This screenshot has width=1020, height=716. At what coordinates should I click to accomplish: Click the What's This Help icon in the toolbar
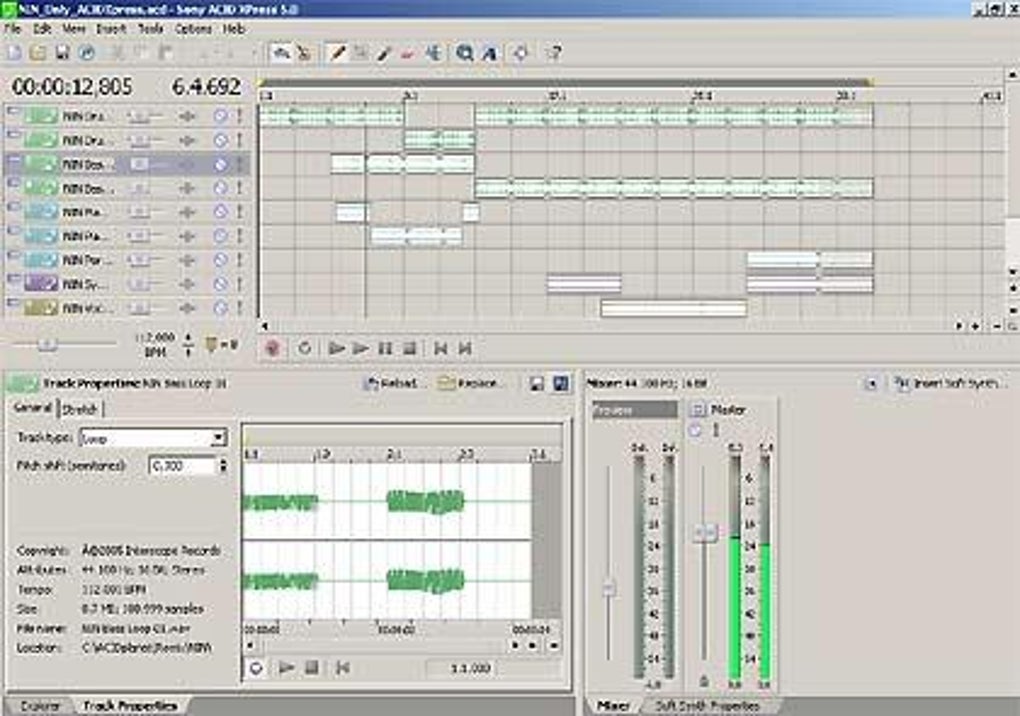[556, 53]
